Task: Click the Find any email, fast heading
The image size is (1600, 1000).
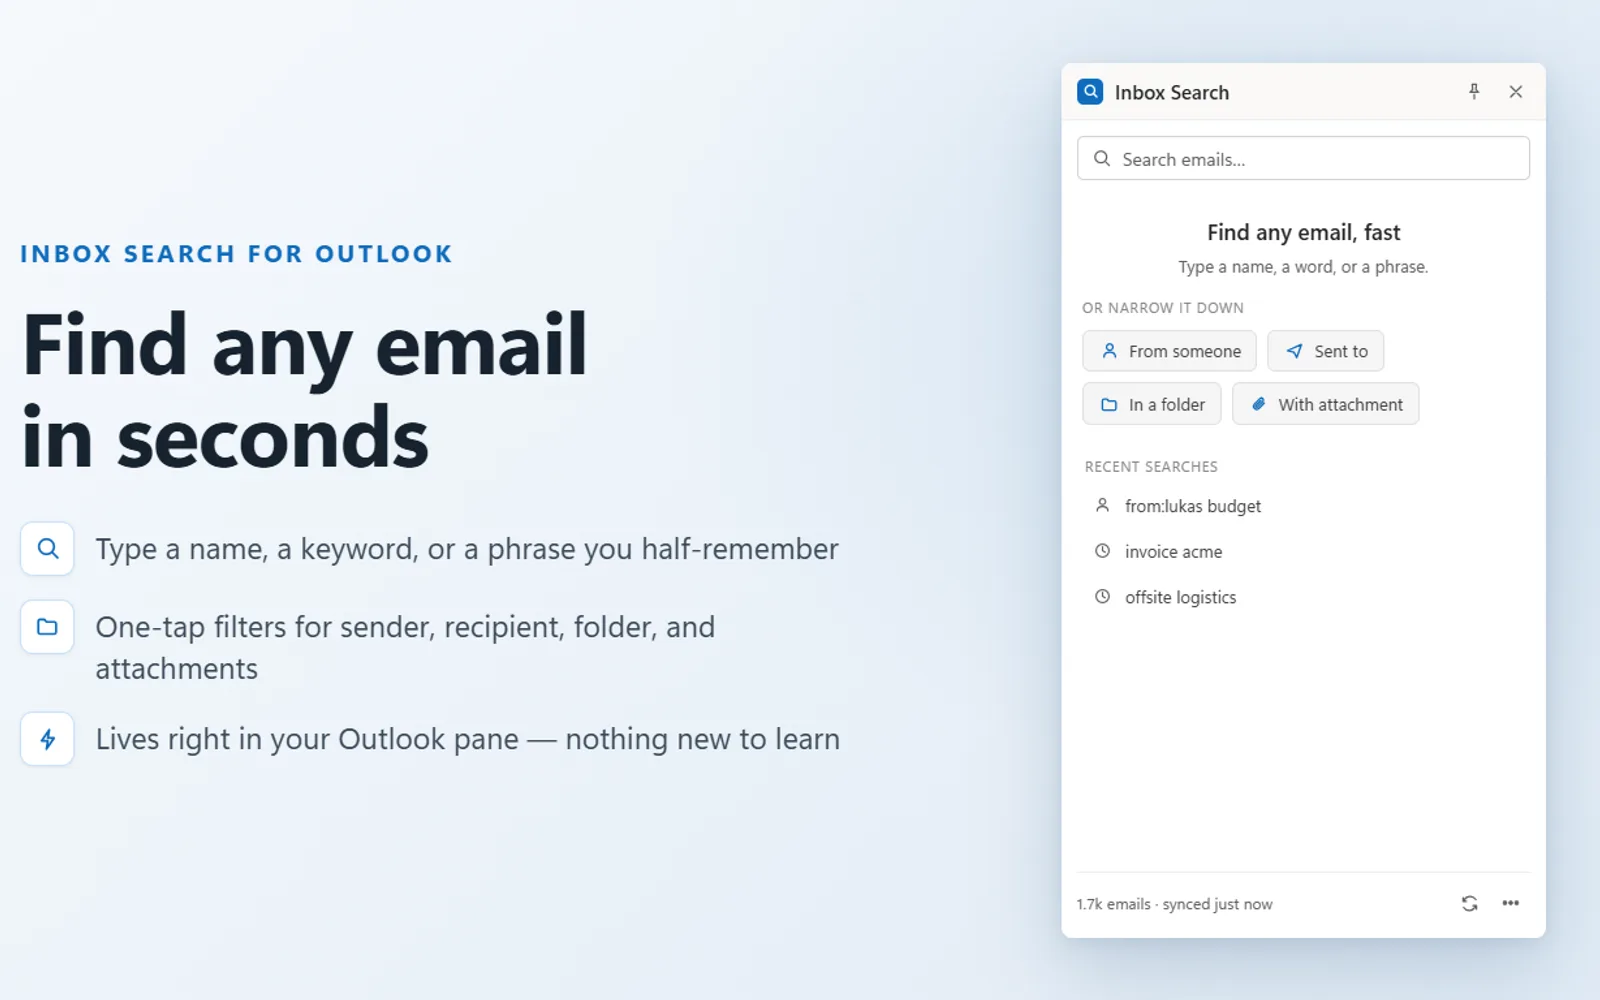Action: 1303,233
